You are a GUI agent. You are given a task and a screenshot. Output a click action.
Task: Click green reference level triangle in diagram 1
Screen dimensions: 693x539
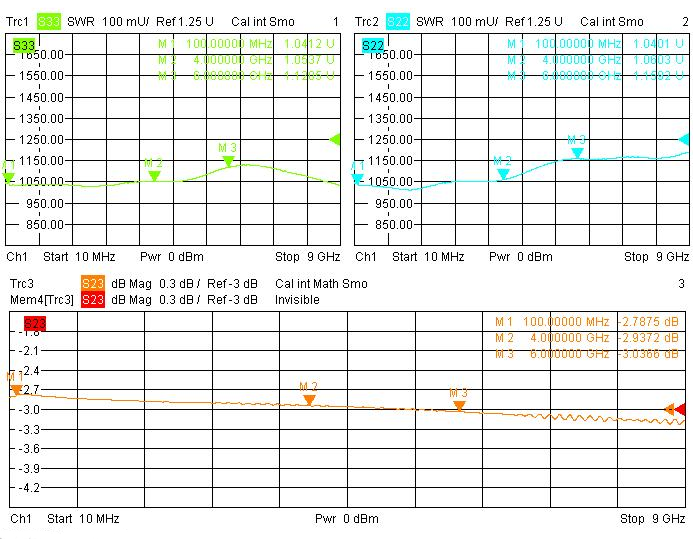[x=336, y=139]
